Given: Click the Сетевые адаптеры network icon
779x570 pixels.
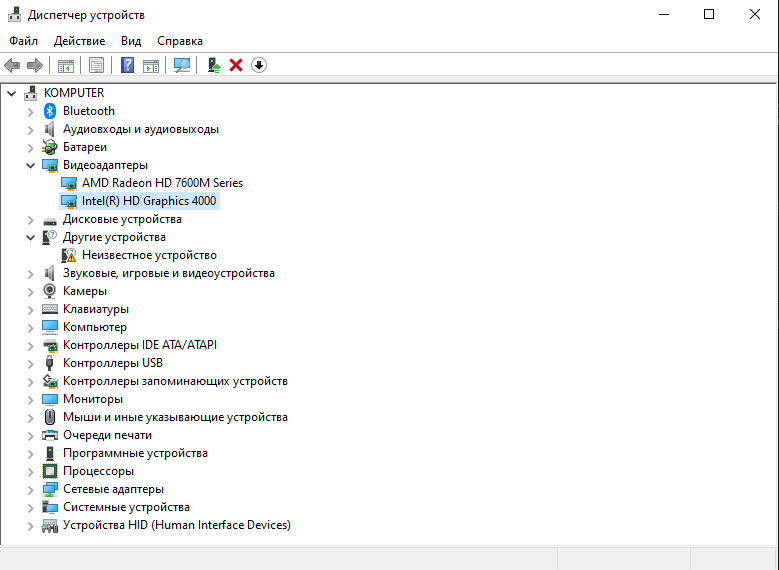Looking at the screenshot, I should (x=50, y=489).
